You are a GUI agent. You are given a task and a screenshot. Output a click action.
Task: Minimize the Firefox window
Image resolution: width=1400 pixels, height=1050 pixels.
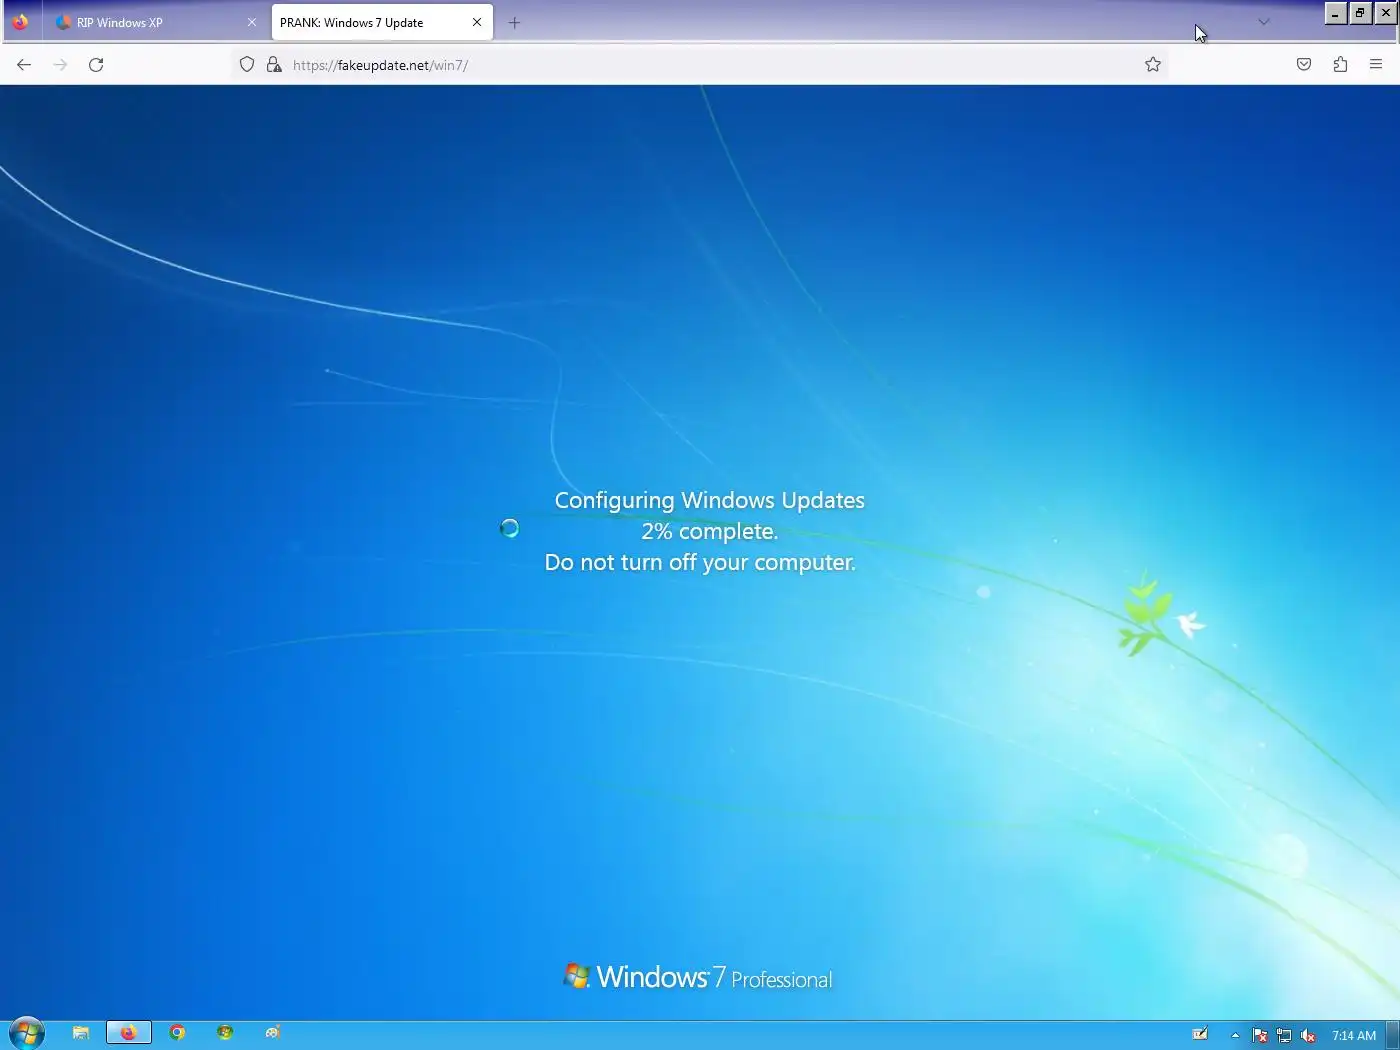pyautogui.click(x=1336, y=13)
